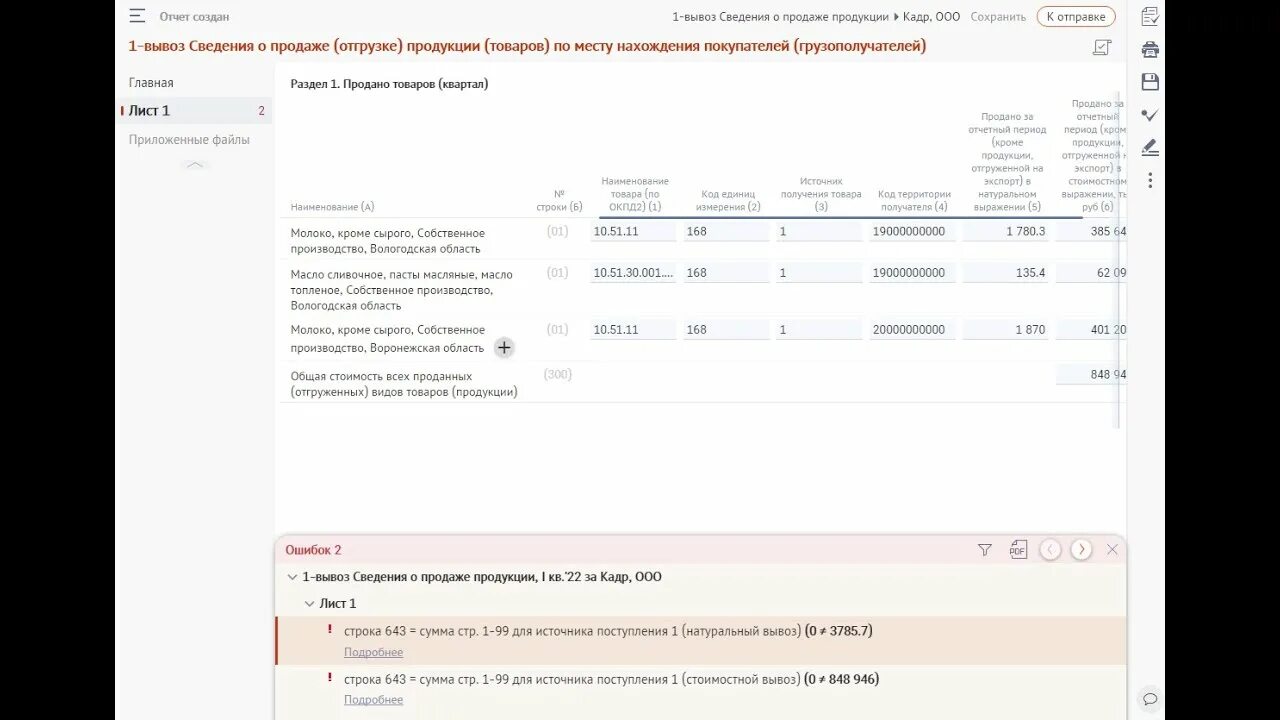
Task: Click Сохранить link in header
Action: pyautogui.click(x=998, y=16)
